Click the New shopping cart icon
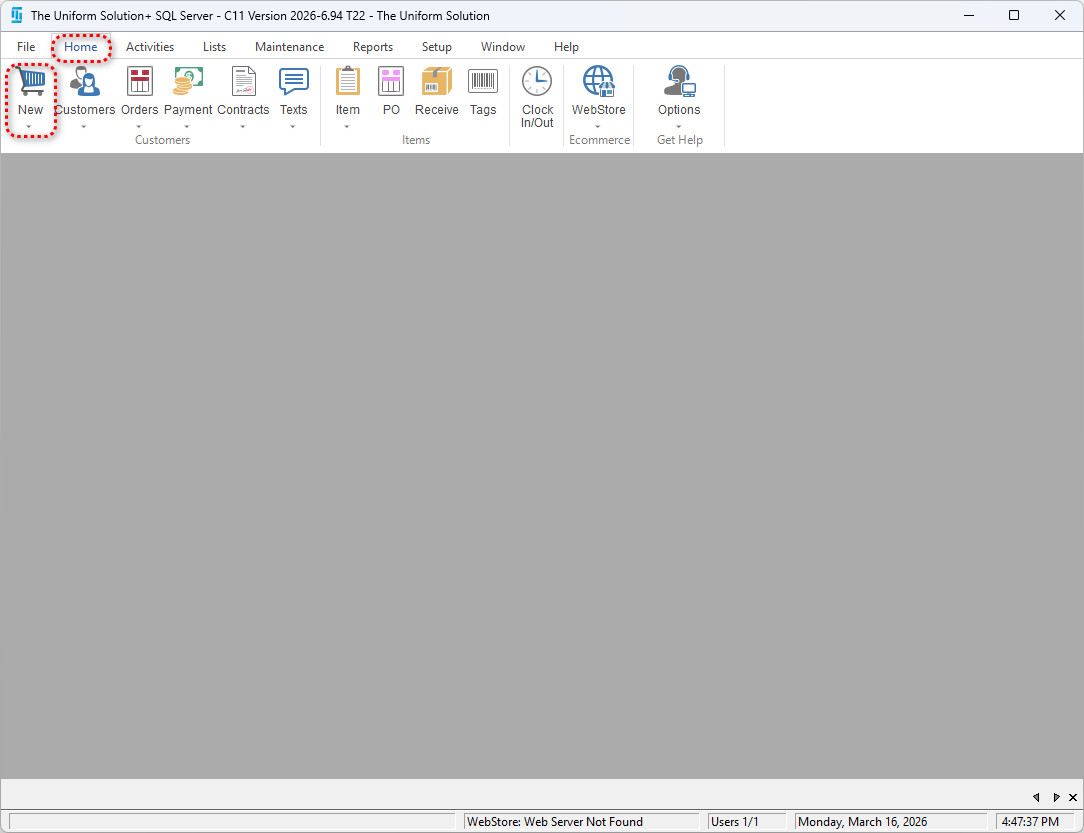Viewport: 1084px width, 833px height. pyautogui.click(x=30, y=82)
